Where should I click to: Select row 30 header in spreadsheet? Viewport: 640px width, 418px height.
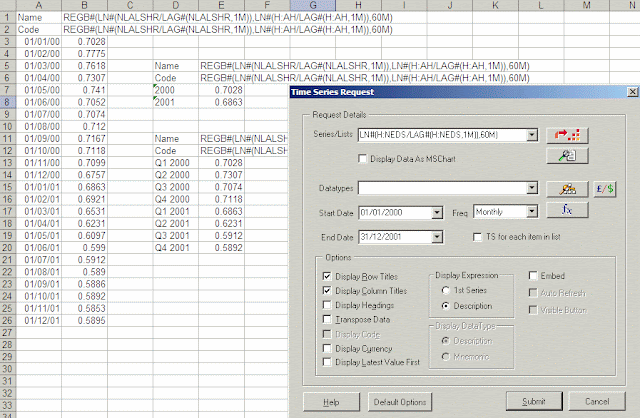pos(7,369)
